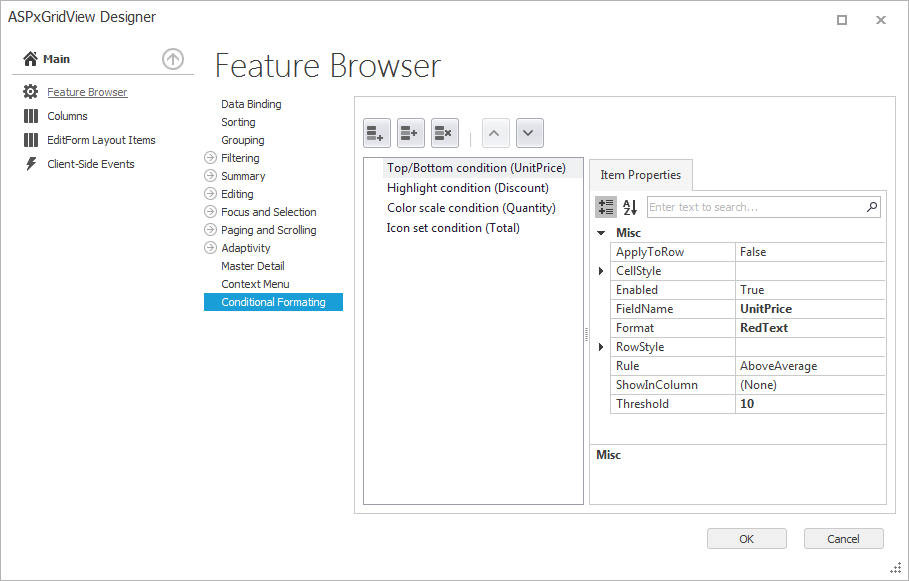Click the insert item toolbar icon
Viewport: 909px width, 581px height.
410,133
